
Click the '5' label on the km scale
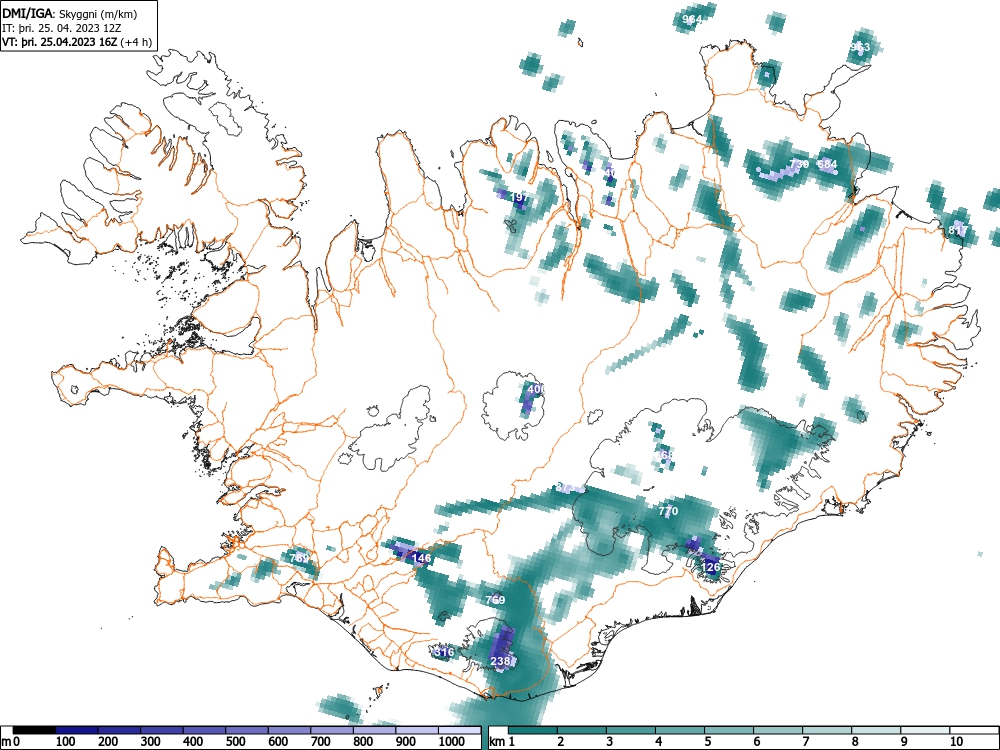coord(708,742)
